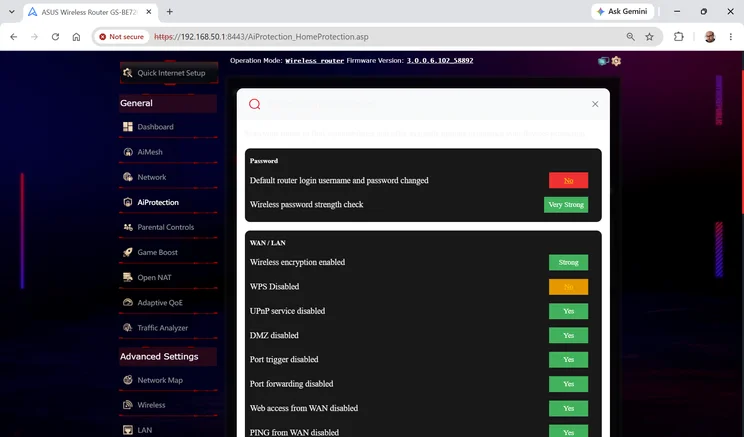Open Quick Internet Setup
The width and height of the screenshot is (744, 437).
coord(169,73)
